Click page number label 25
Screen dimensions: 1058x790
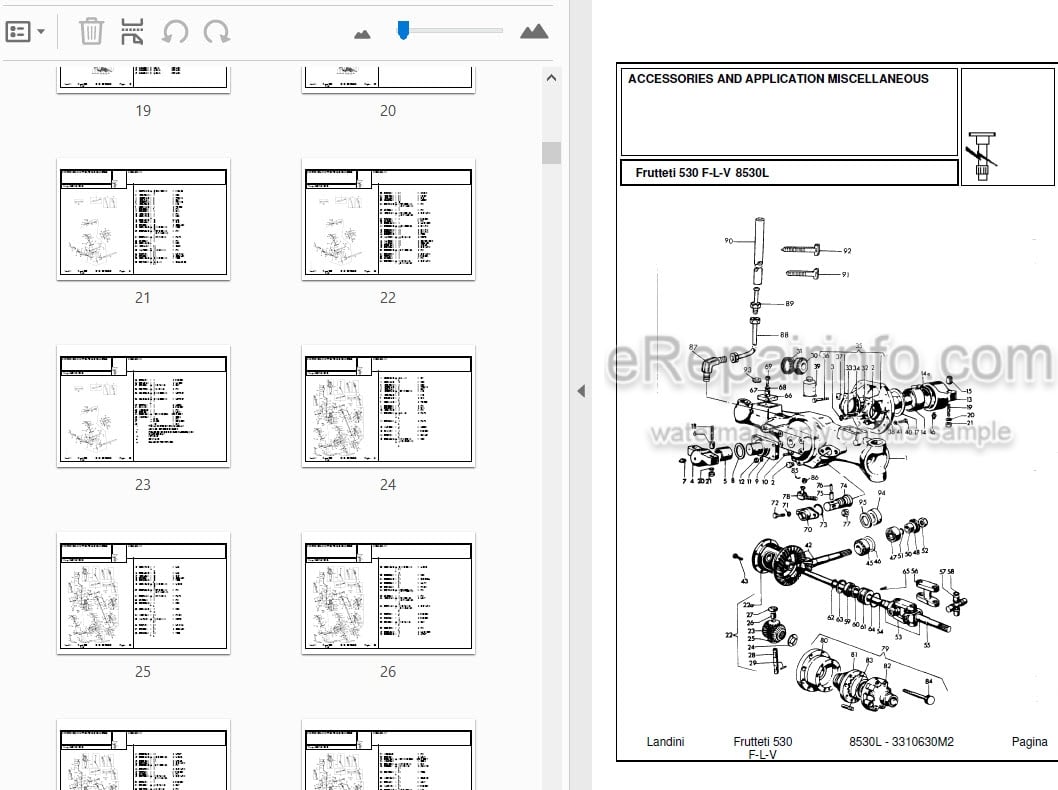143,671
